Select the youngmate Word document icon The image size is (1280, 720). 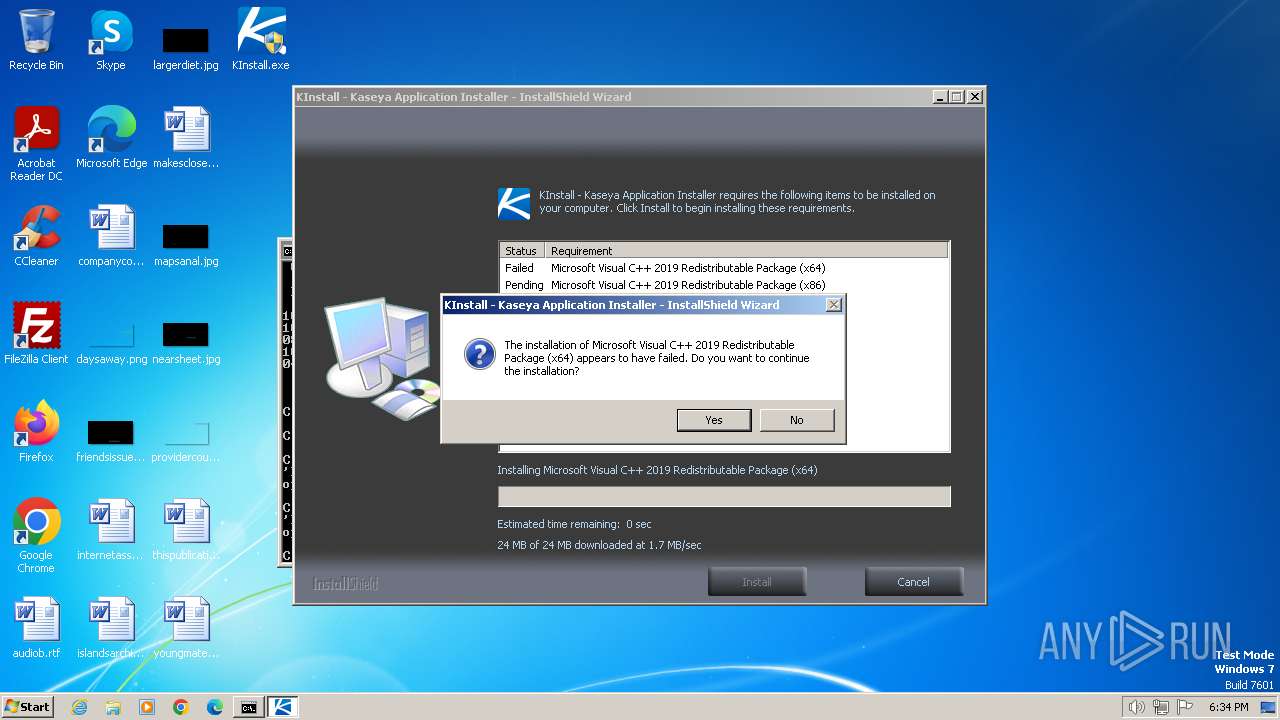186,628
